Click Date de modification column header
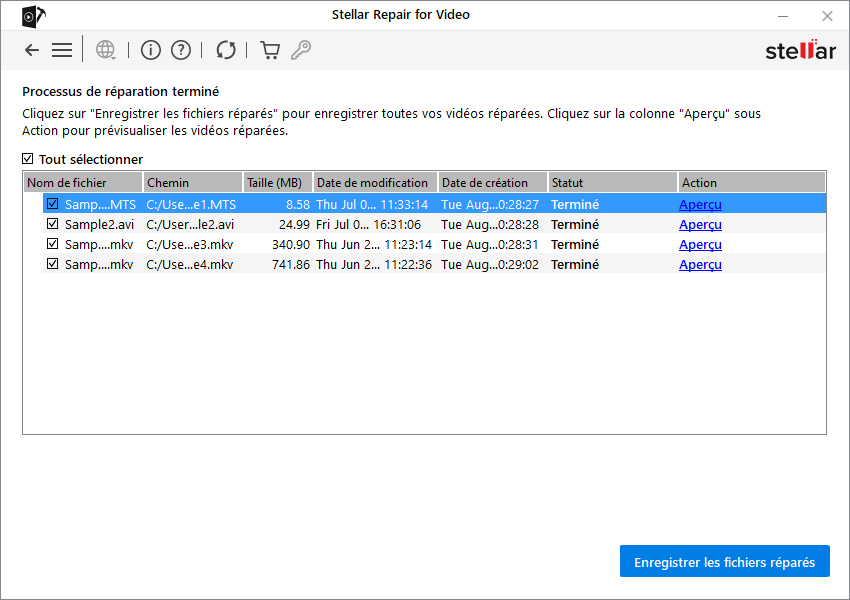The height and width of the screenshot is (600, 850). click(375, 183)
